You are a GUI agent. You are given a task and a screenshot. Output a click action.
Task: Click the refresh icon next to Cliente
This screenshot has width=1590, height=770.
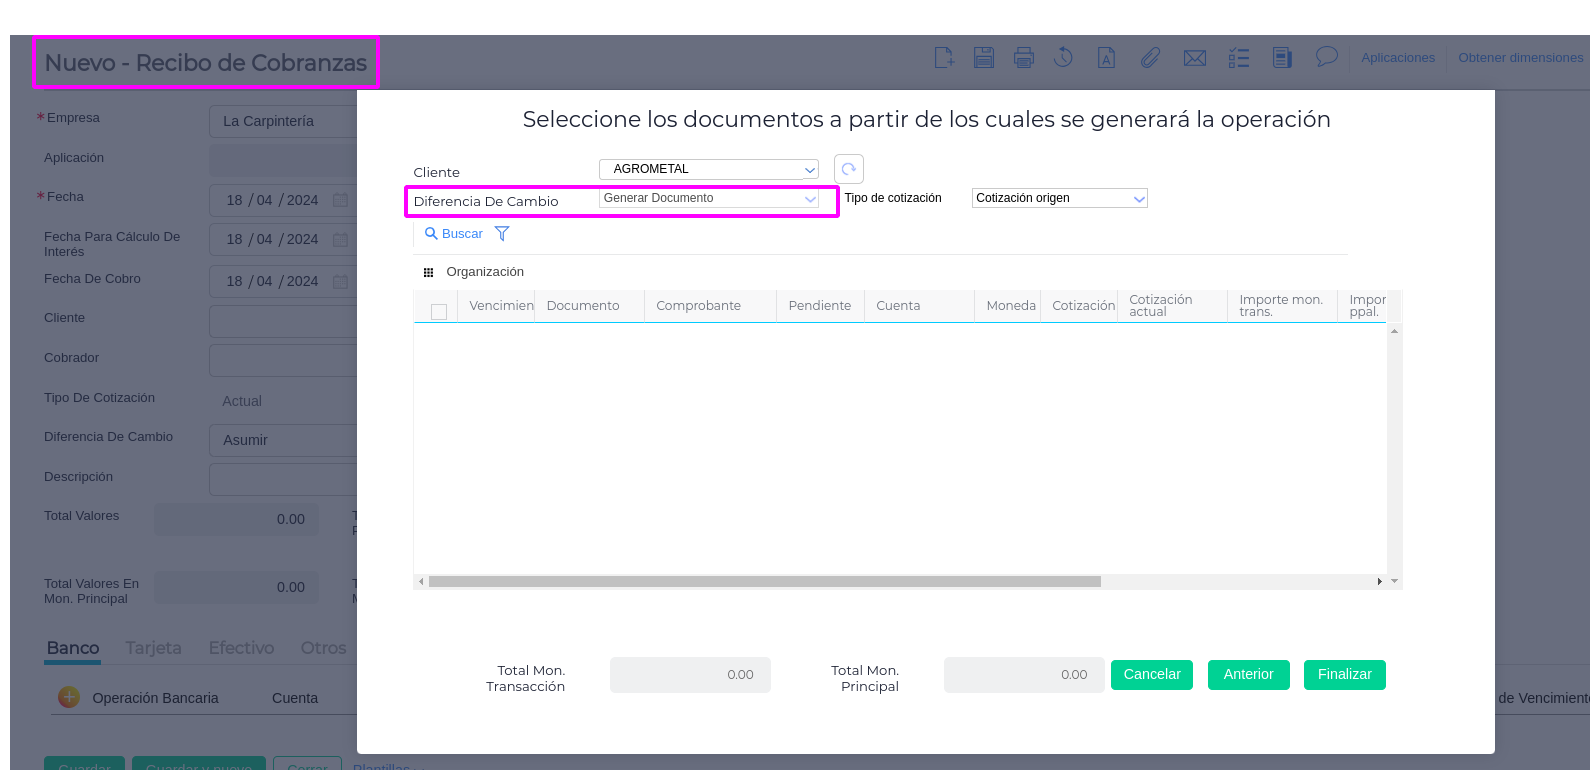(x=848, y=169)
